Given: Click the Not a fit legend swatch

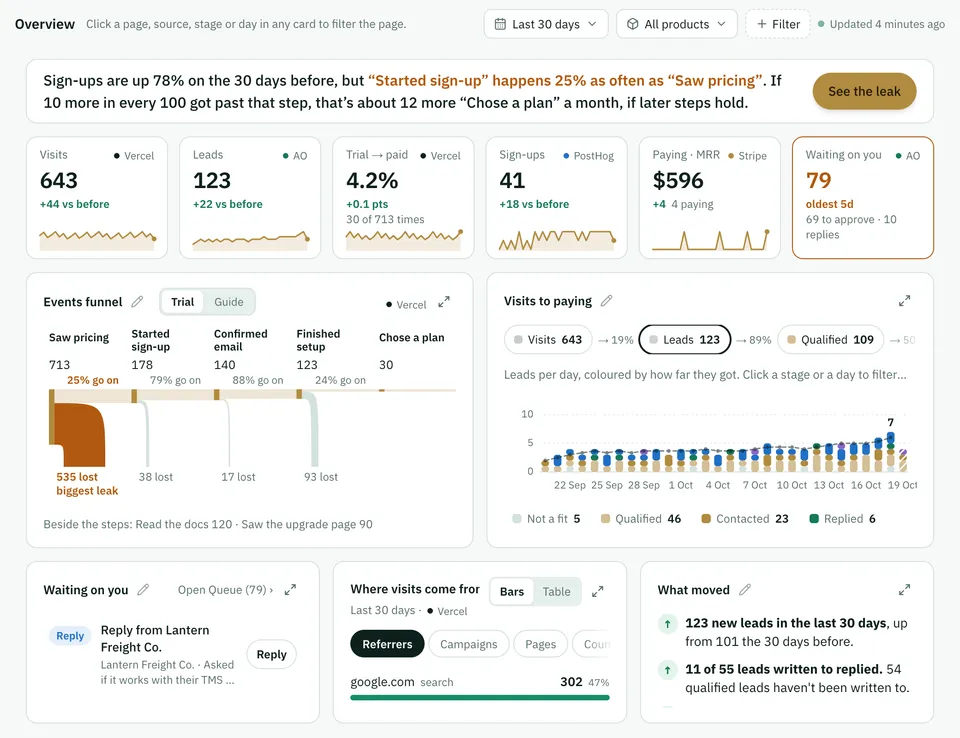Looking at the screenshot, I should coord(517,519).
